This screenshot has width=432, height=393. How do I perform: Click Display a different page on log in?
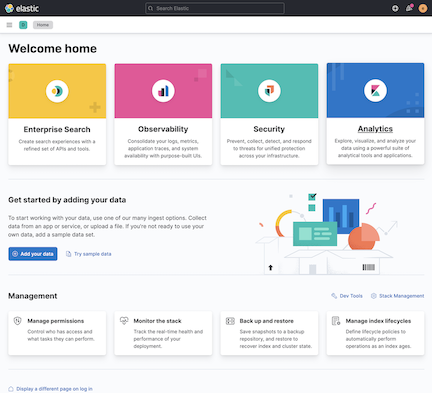tap(54, 389)
